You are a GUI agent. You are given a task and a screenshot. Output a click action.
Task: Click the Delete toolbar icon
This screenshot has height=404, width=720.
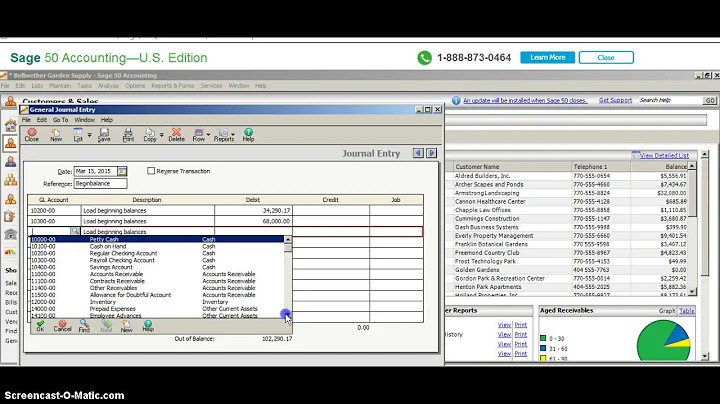pyautogui.click(x=176, y=135)
